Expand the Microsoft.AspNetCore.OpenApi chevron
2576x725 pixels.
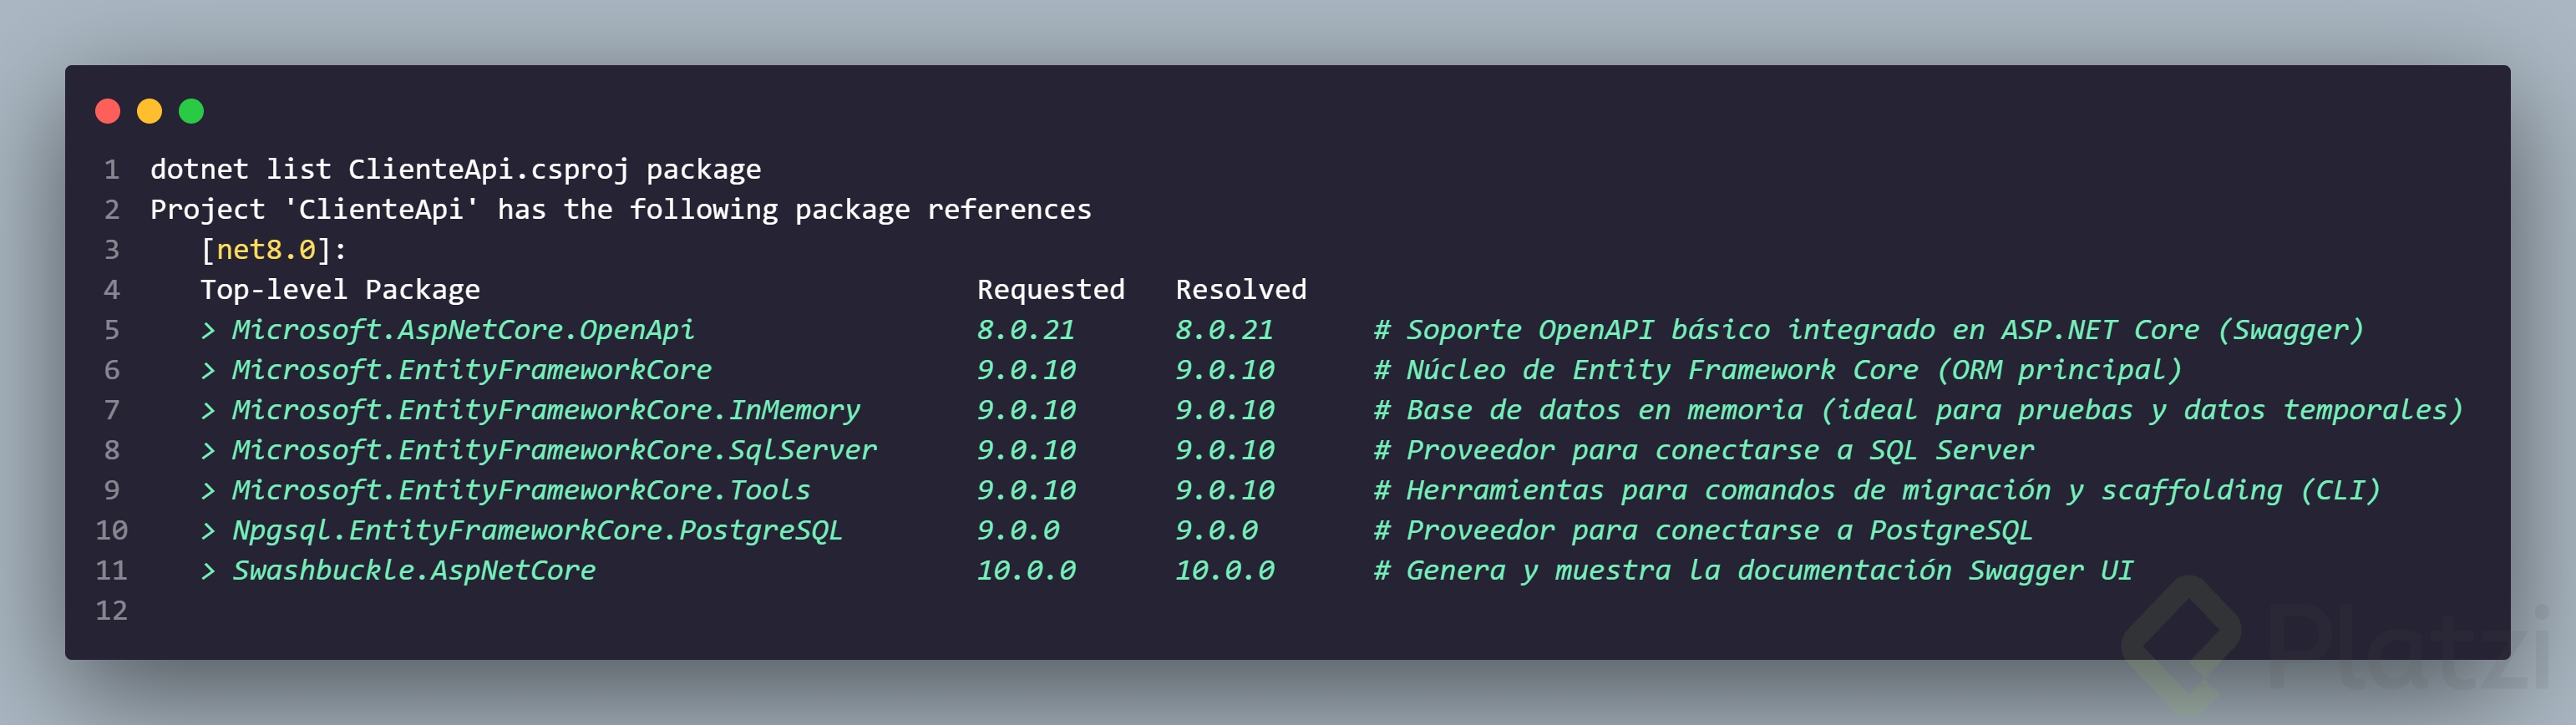coord(208,330)
